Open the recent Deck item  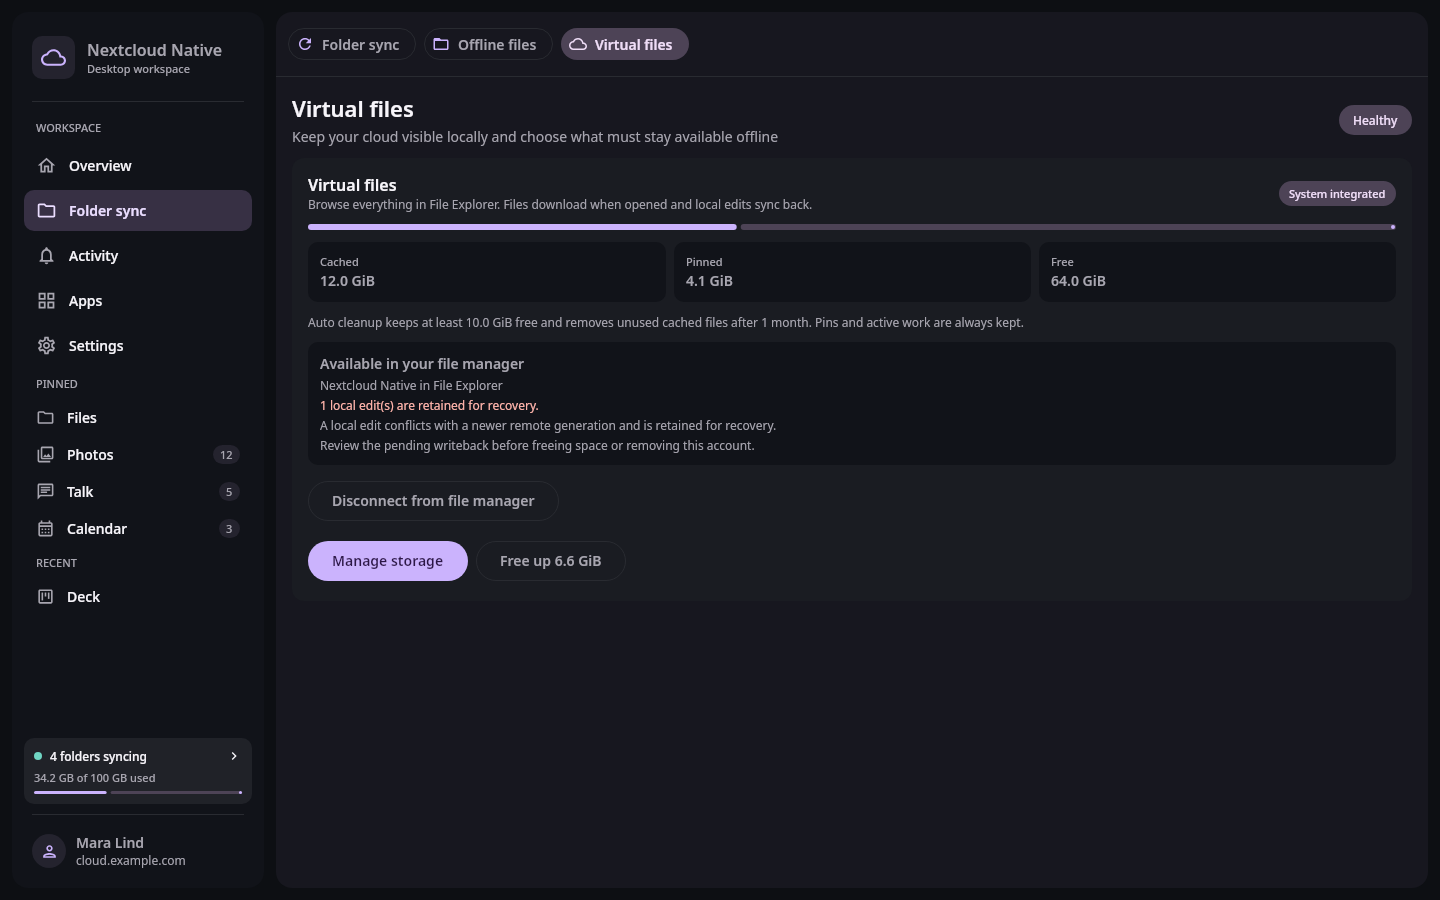(138, 597)
